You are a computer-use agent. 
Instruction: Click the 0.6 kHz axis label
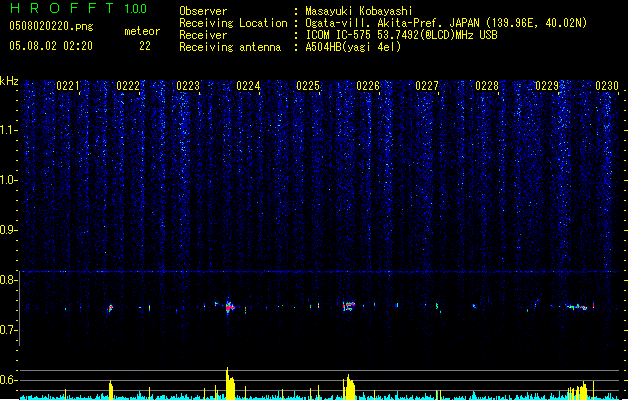click(x=9, y=380)
